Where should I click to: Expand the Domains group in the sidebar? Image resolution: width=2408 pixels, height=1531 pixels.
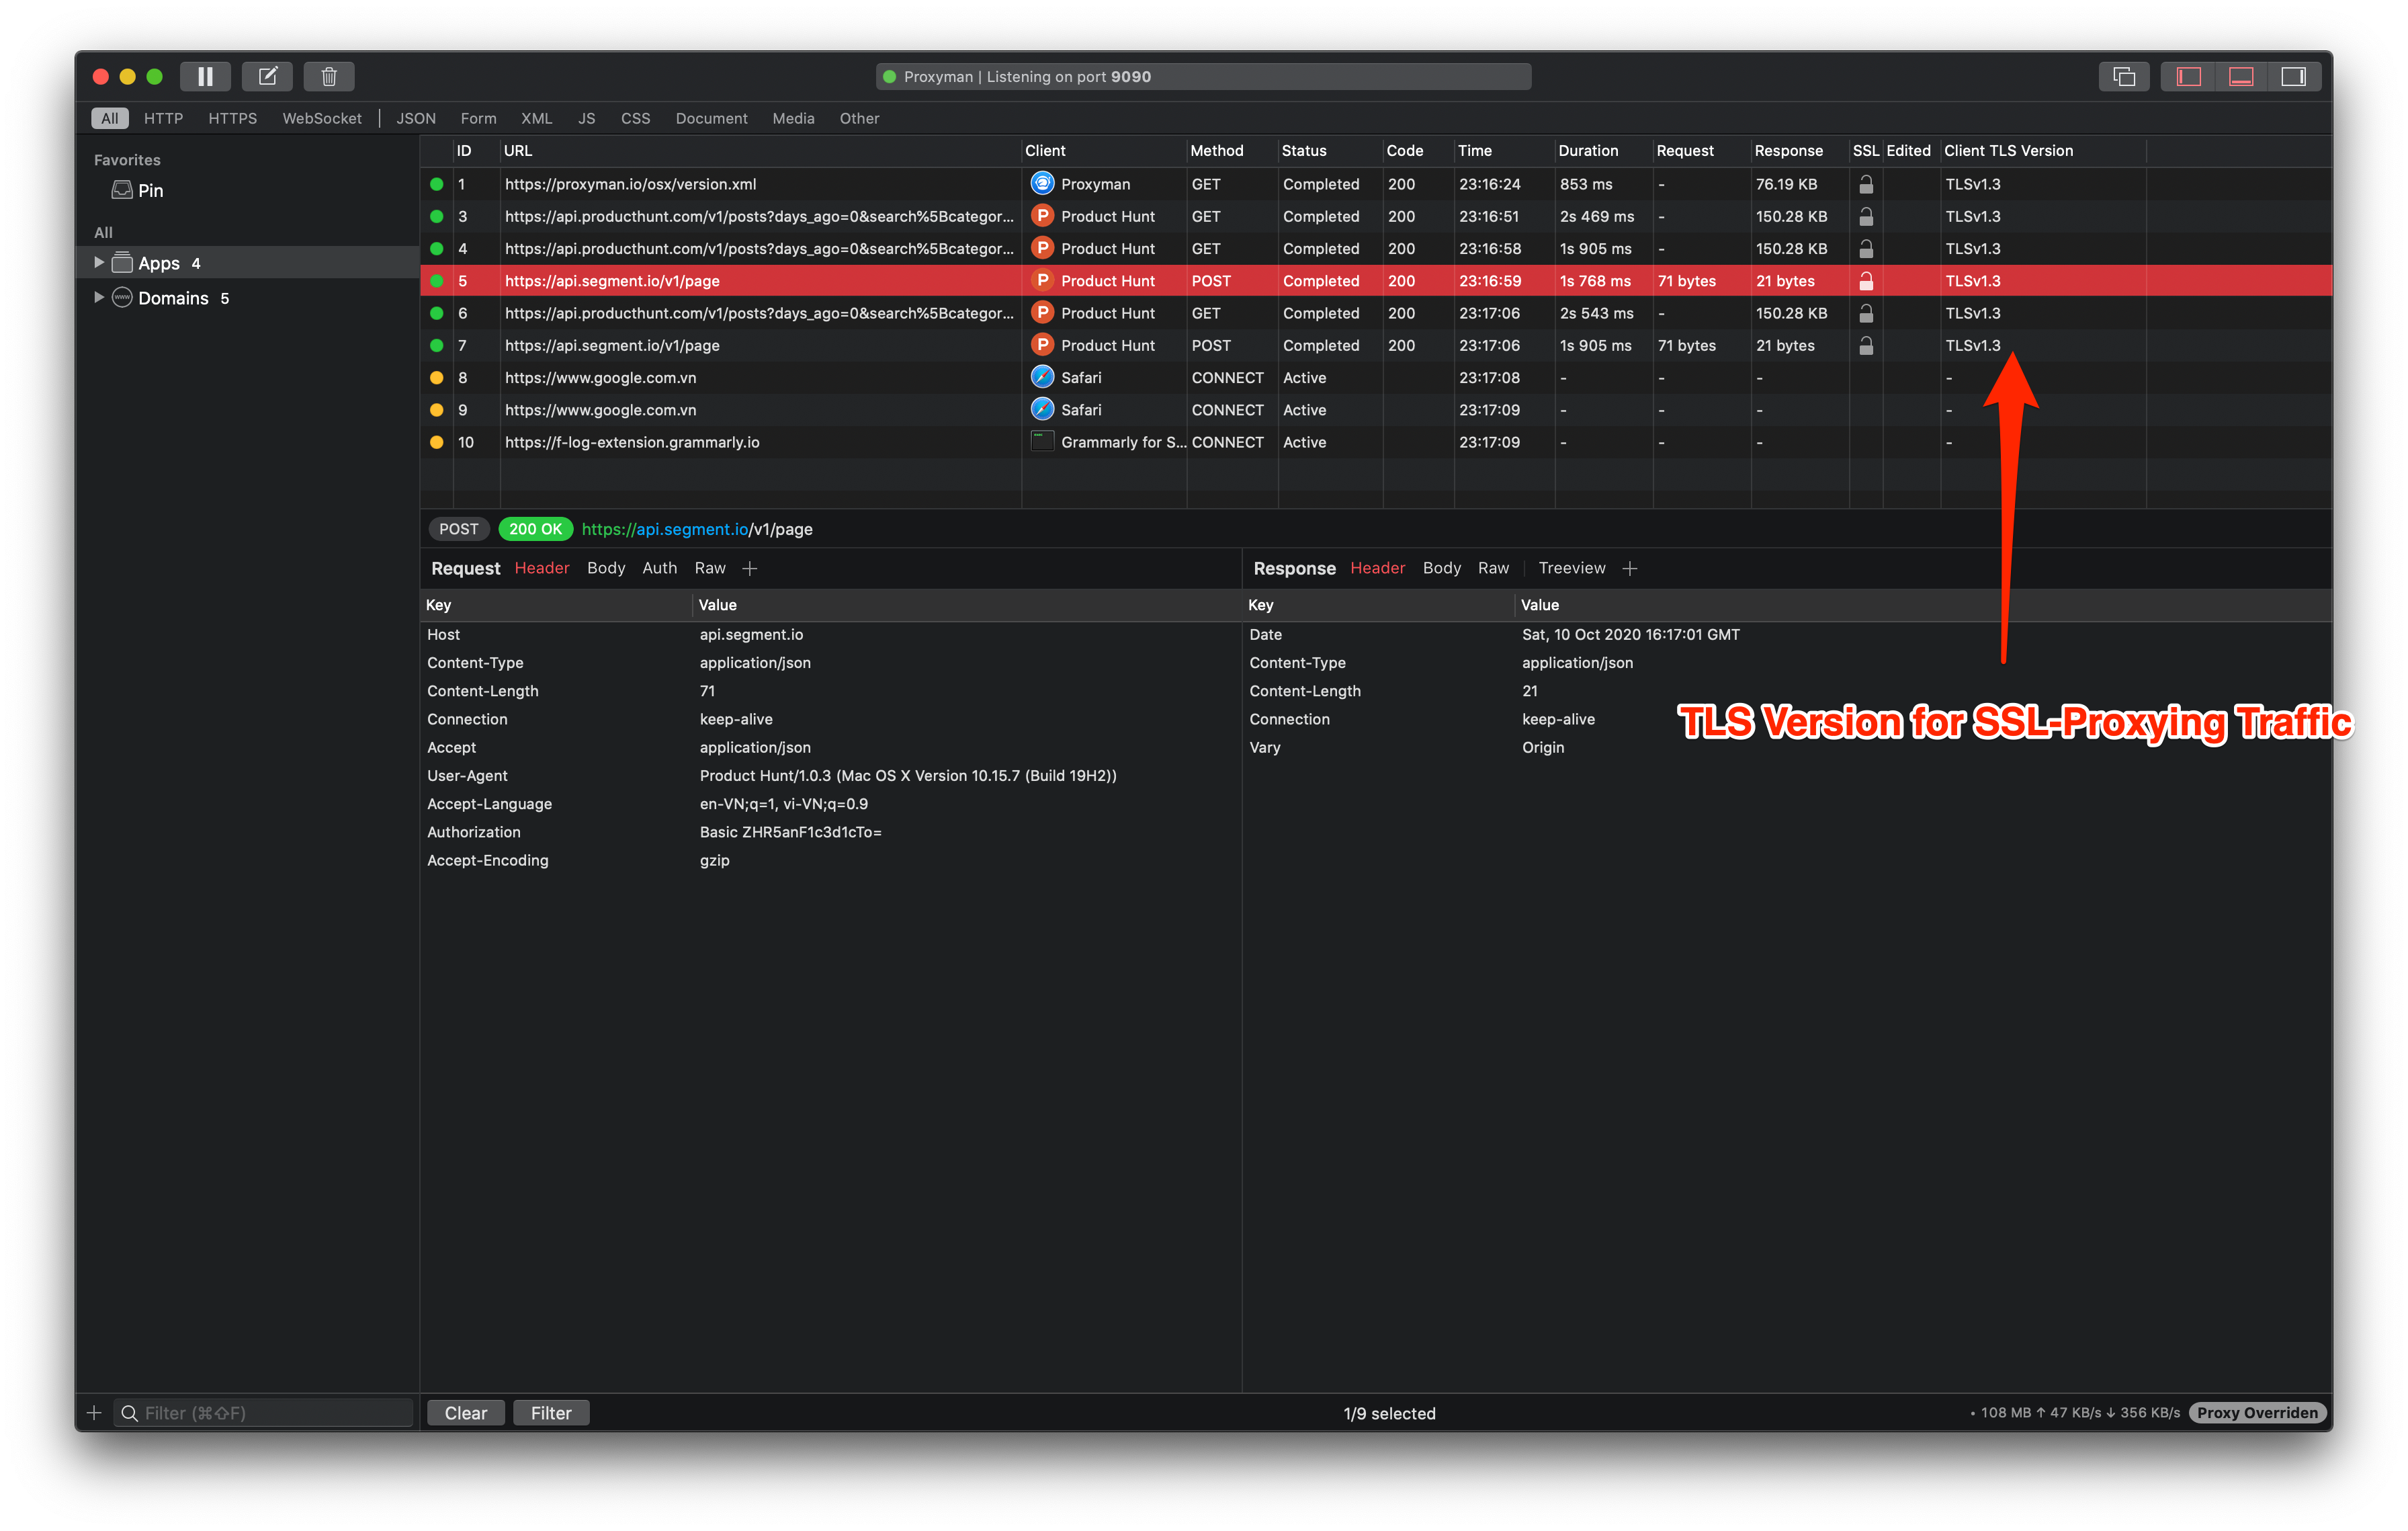98,297
